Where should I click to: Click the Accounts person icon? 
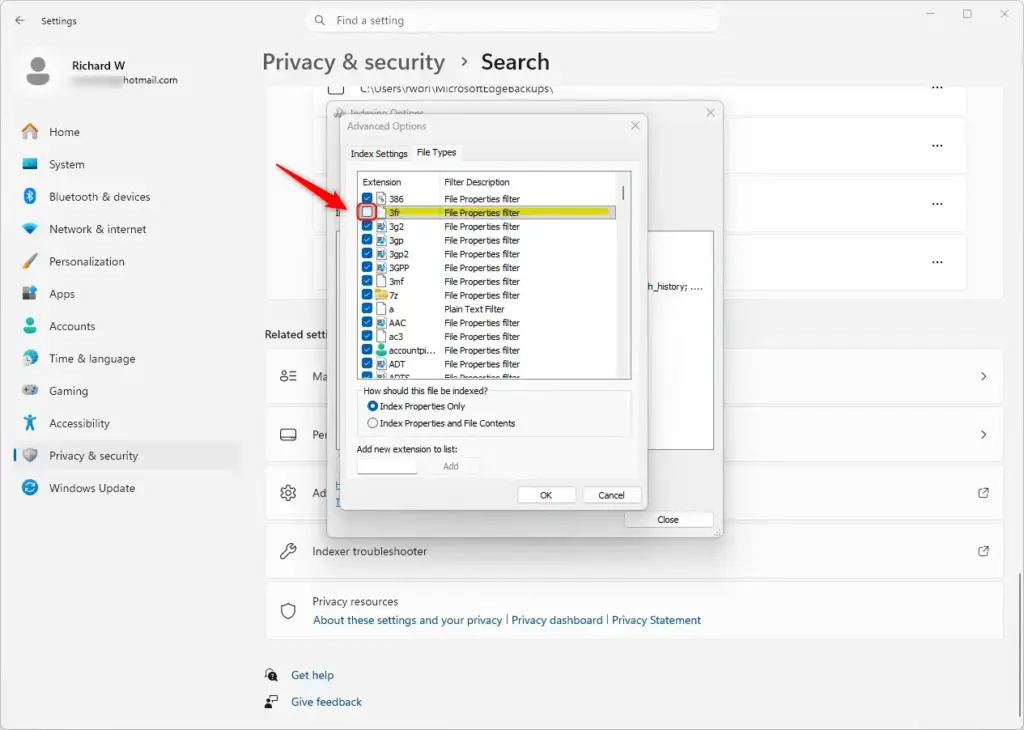click(x=30, y=326)
